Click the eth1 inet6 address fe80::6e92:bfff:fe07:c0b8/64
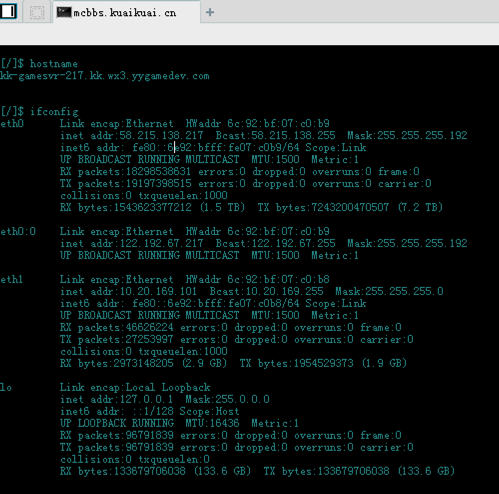The image size is (499, 494). pyautogui.click(x=216, y=303)
